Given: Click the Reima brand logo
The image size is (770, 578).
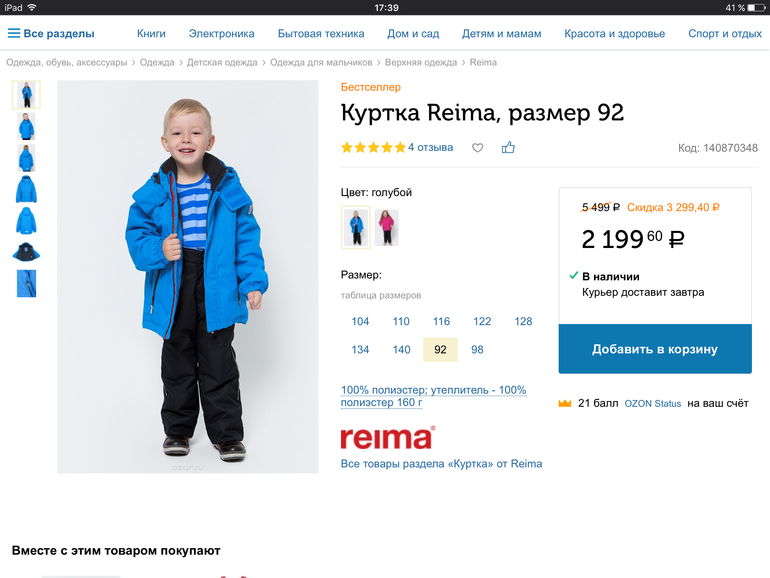Looking at the screenshot, I should (x=388, y=438).
